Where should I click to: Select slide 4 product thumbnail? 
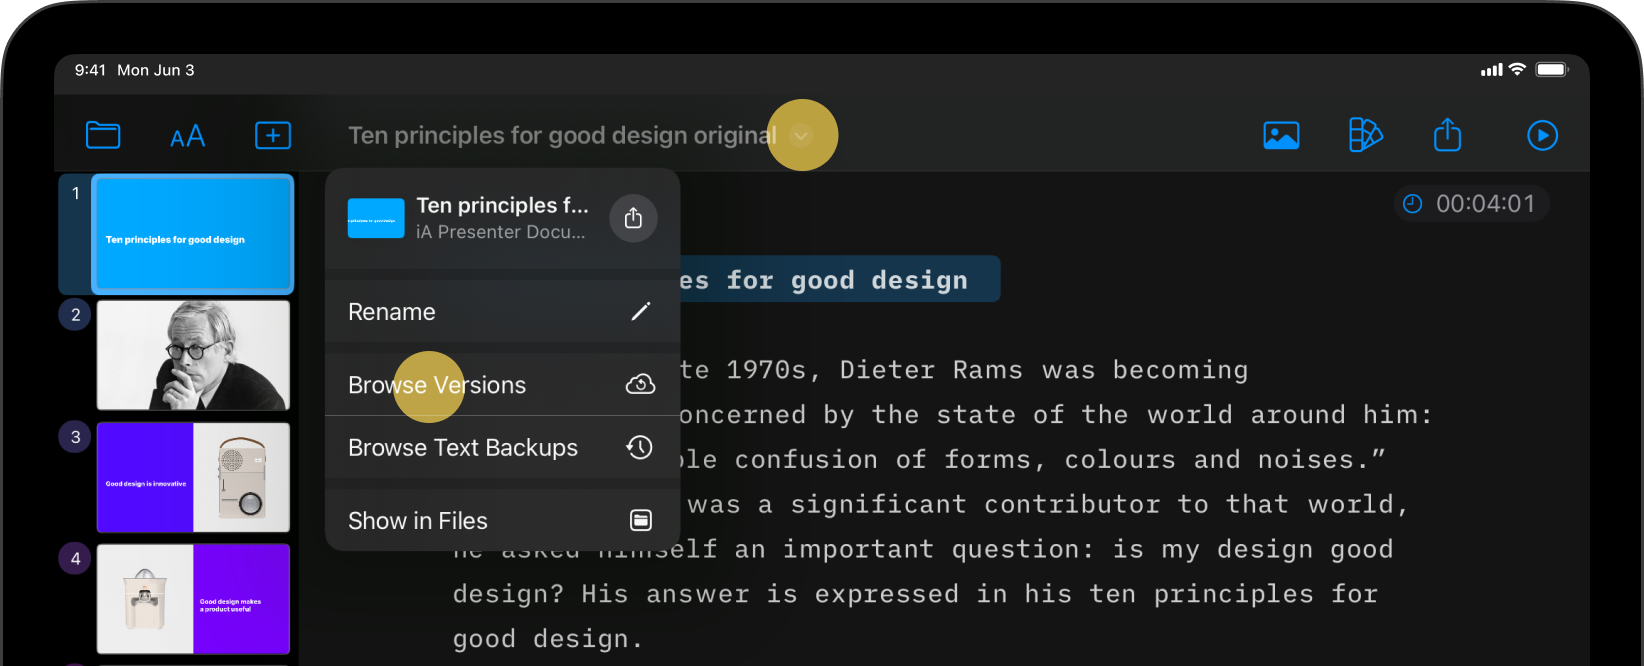193,599
